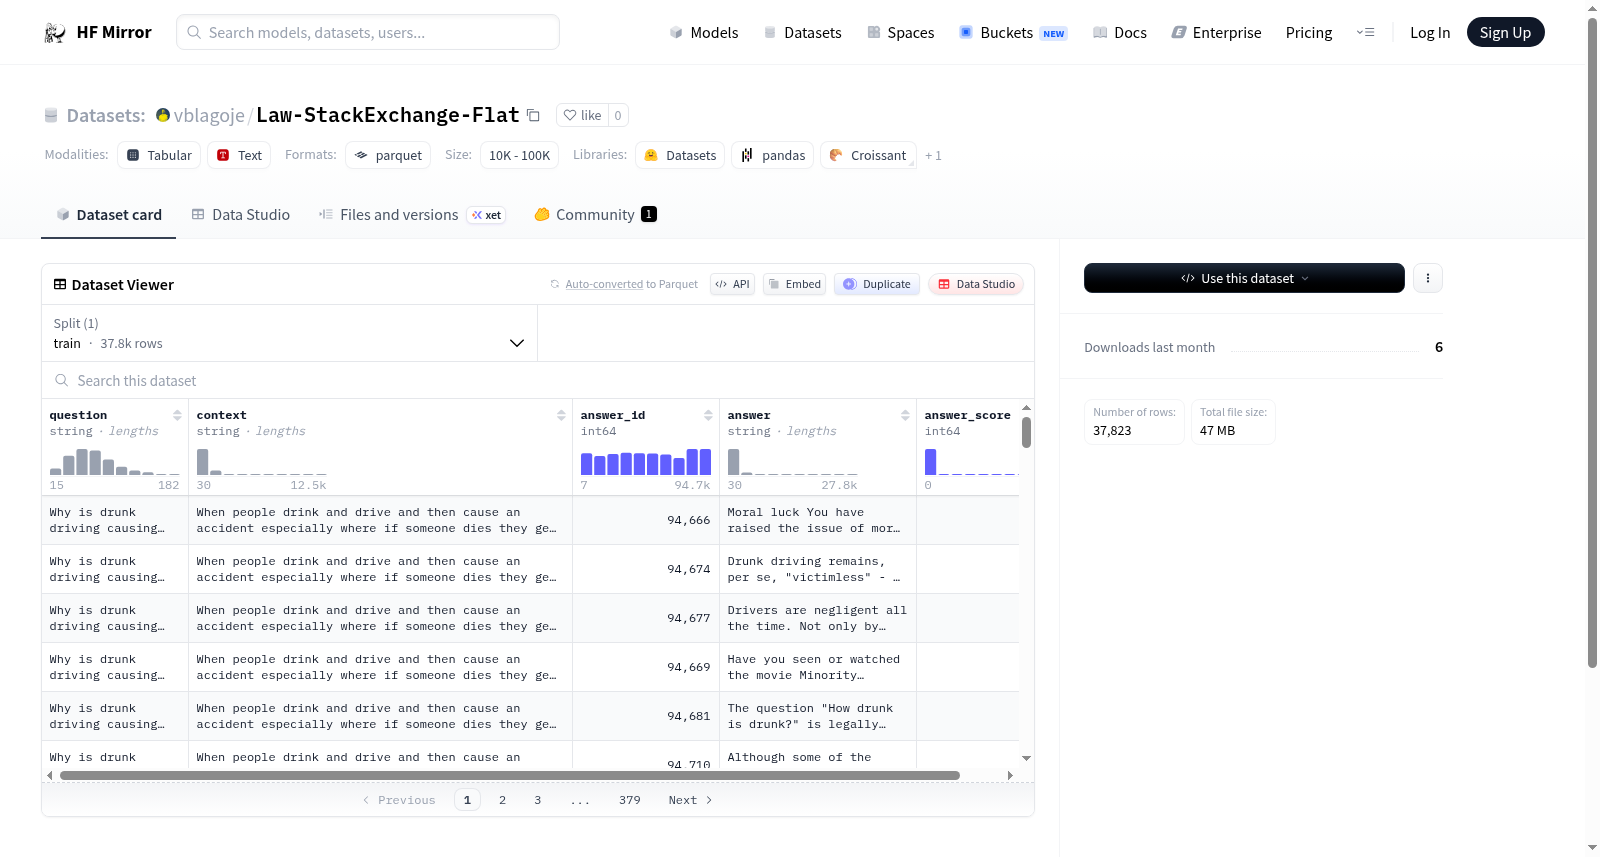The height and width of the screenshot is (857, 1600).
Task: Open the Spaces navigation link
Action: tap(901, 33)
